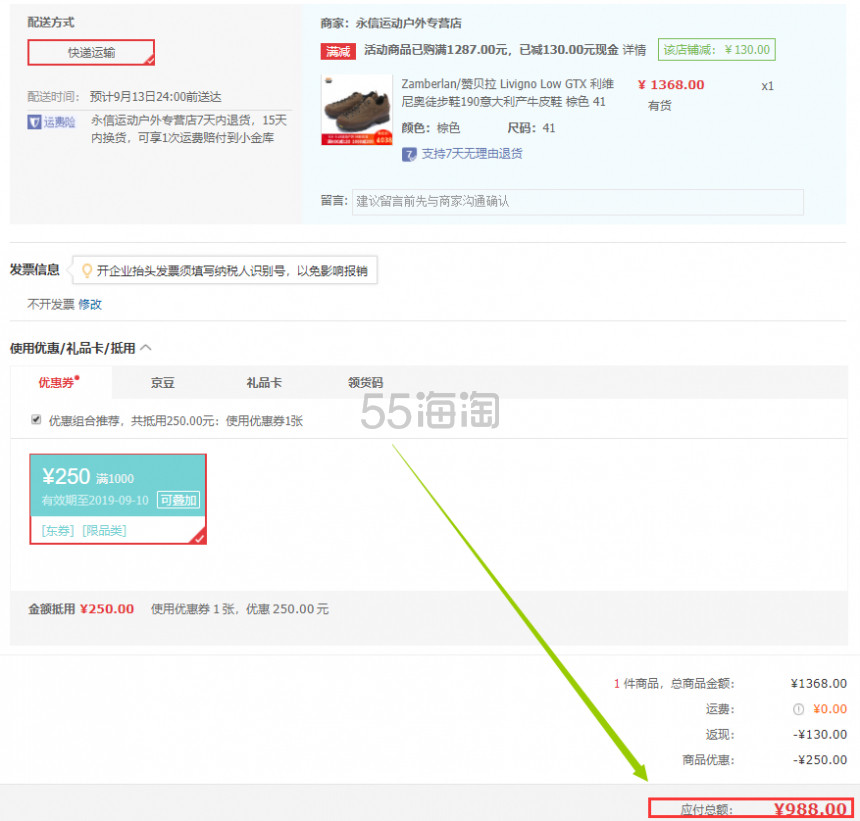Click the 不开发票 invoice status text
The height and width of the screenshot is (821, 860).
[51, 304]
